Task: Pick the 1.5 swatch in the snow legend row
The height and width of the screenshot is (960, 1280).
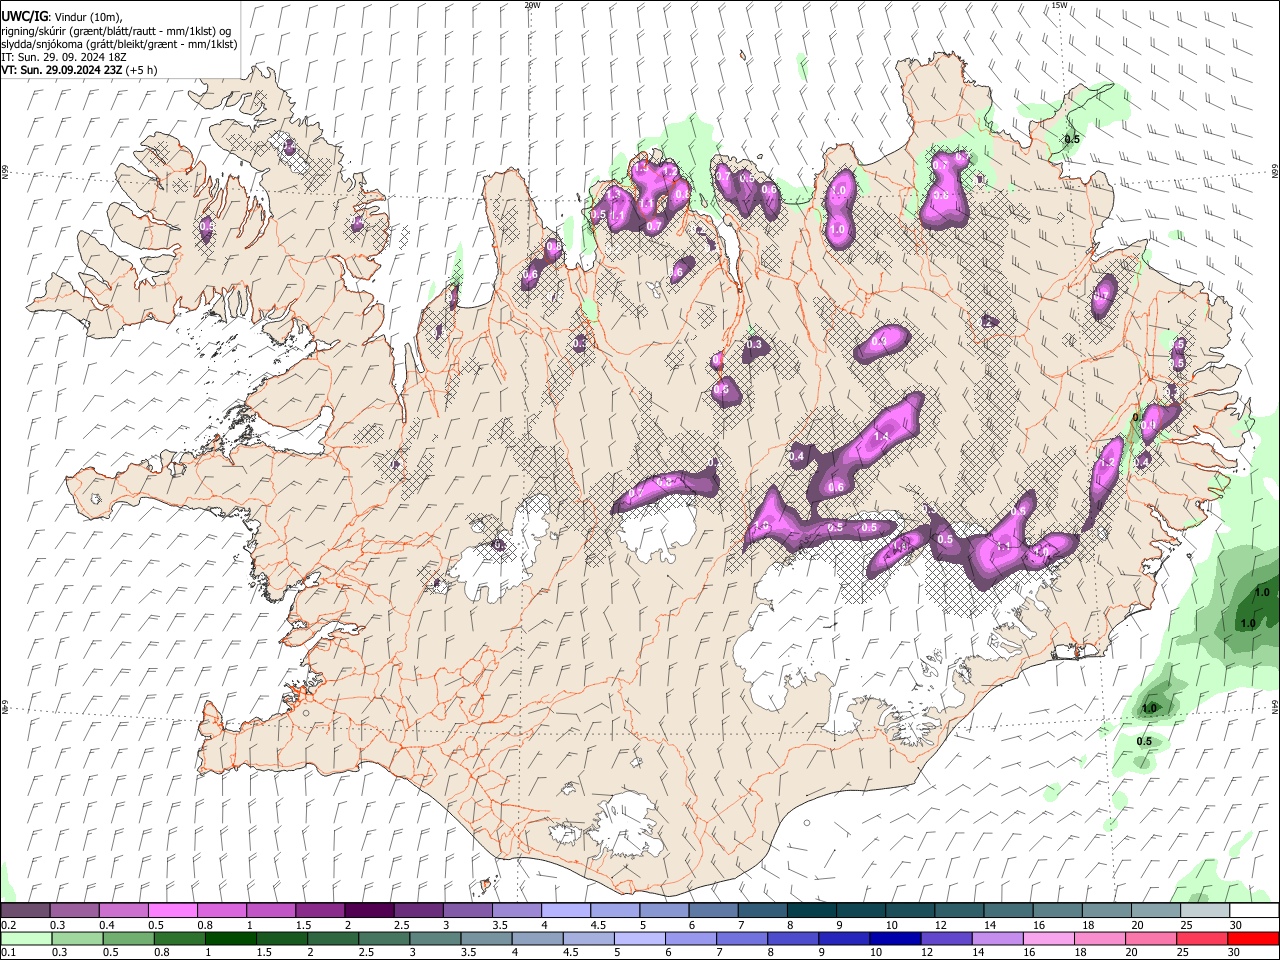Action: click(320, 910)
